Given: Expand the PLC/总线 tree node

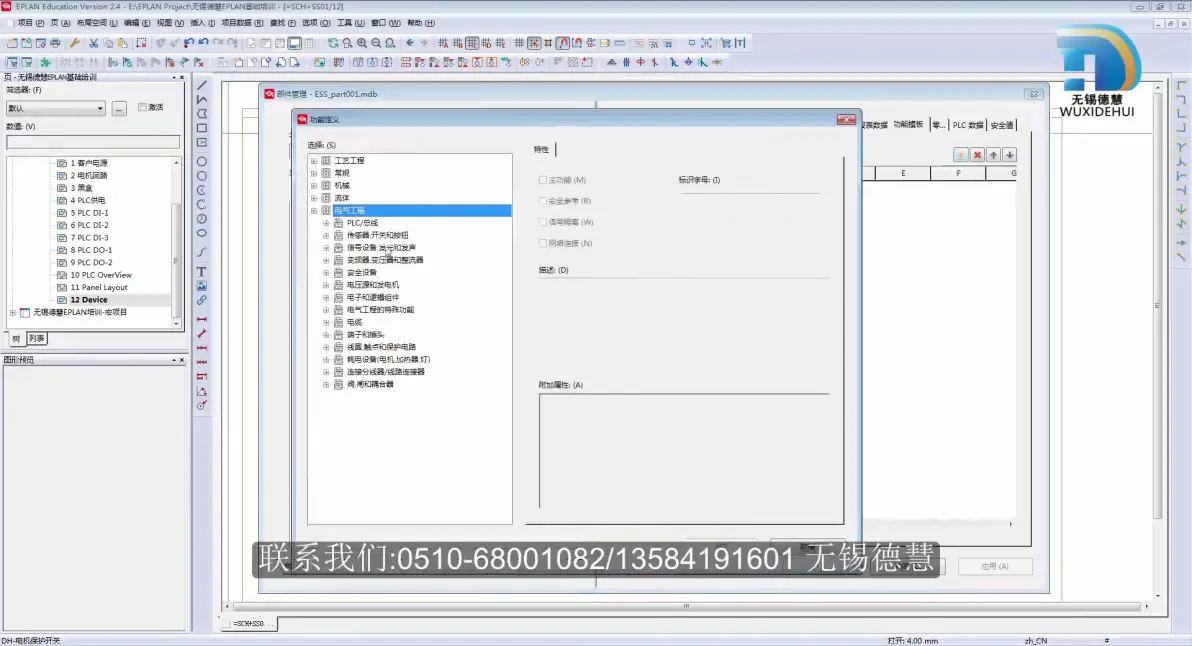Looking at the screenshot, I should [326, 223].
